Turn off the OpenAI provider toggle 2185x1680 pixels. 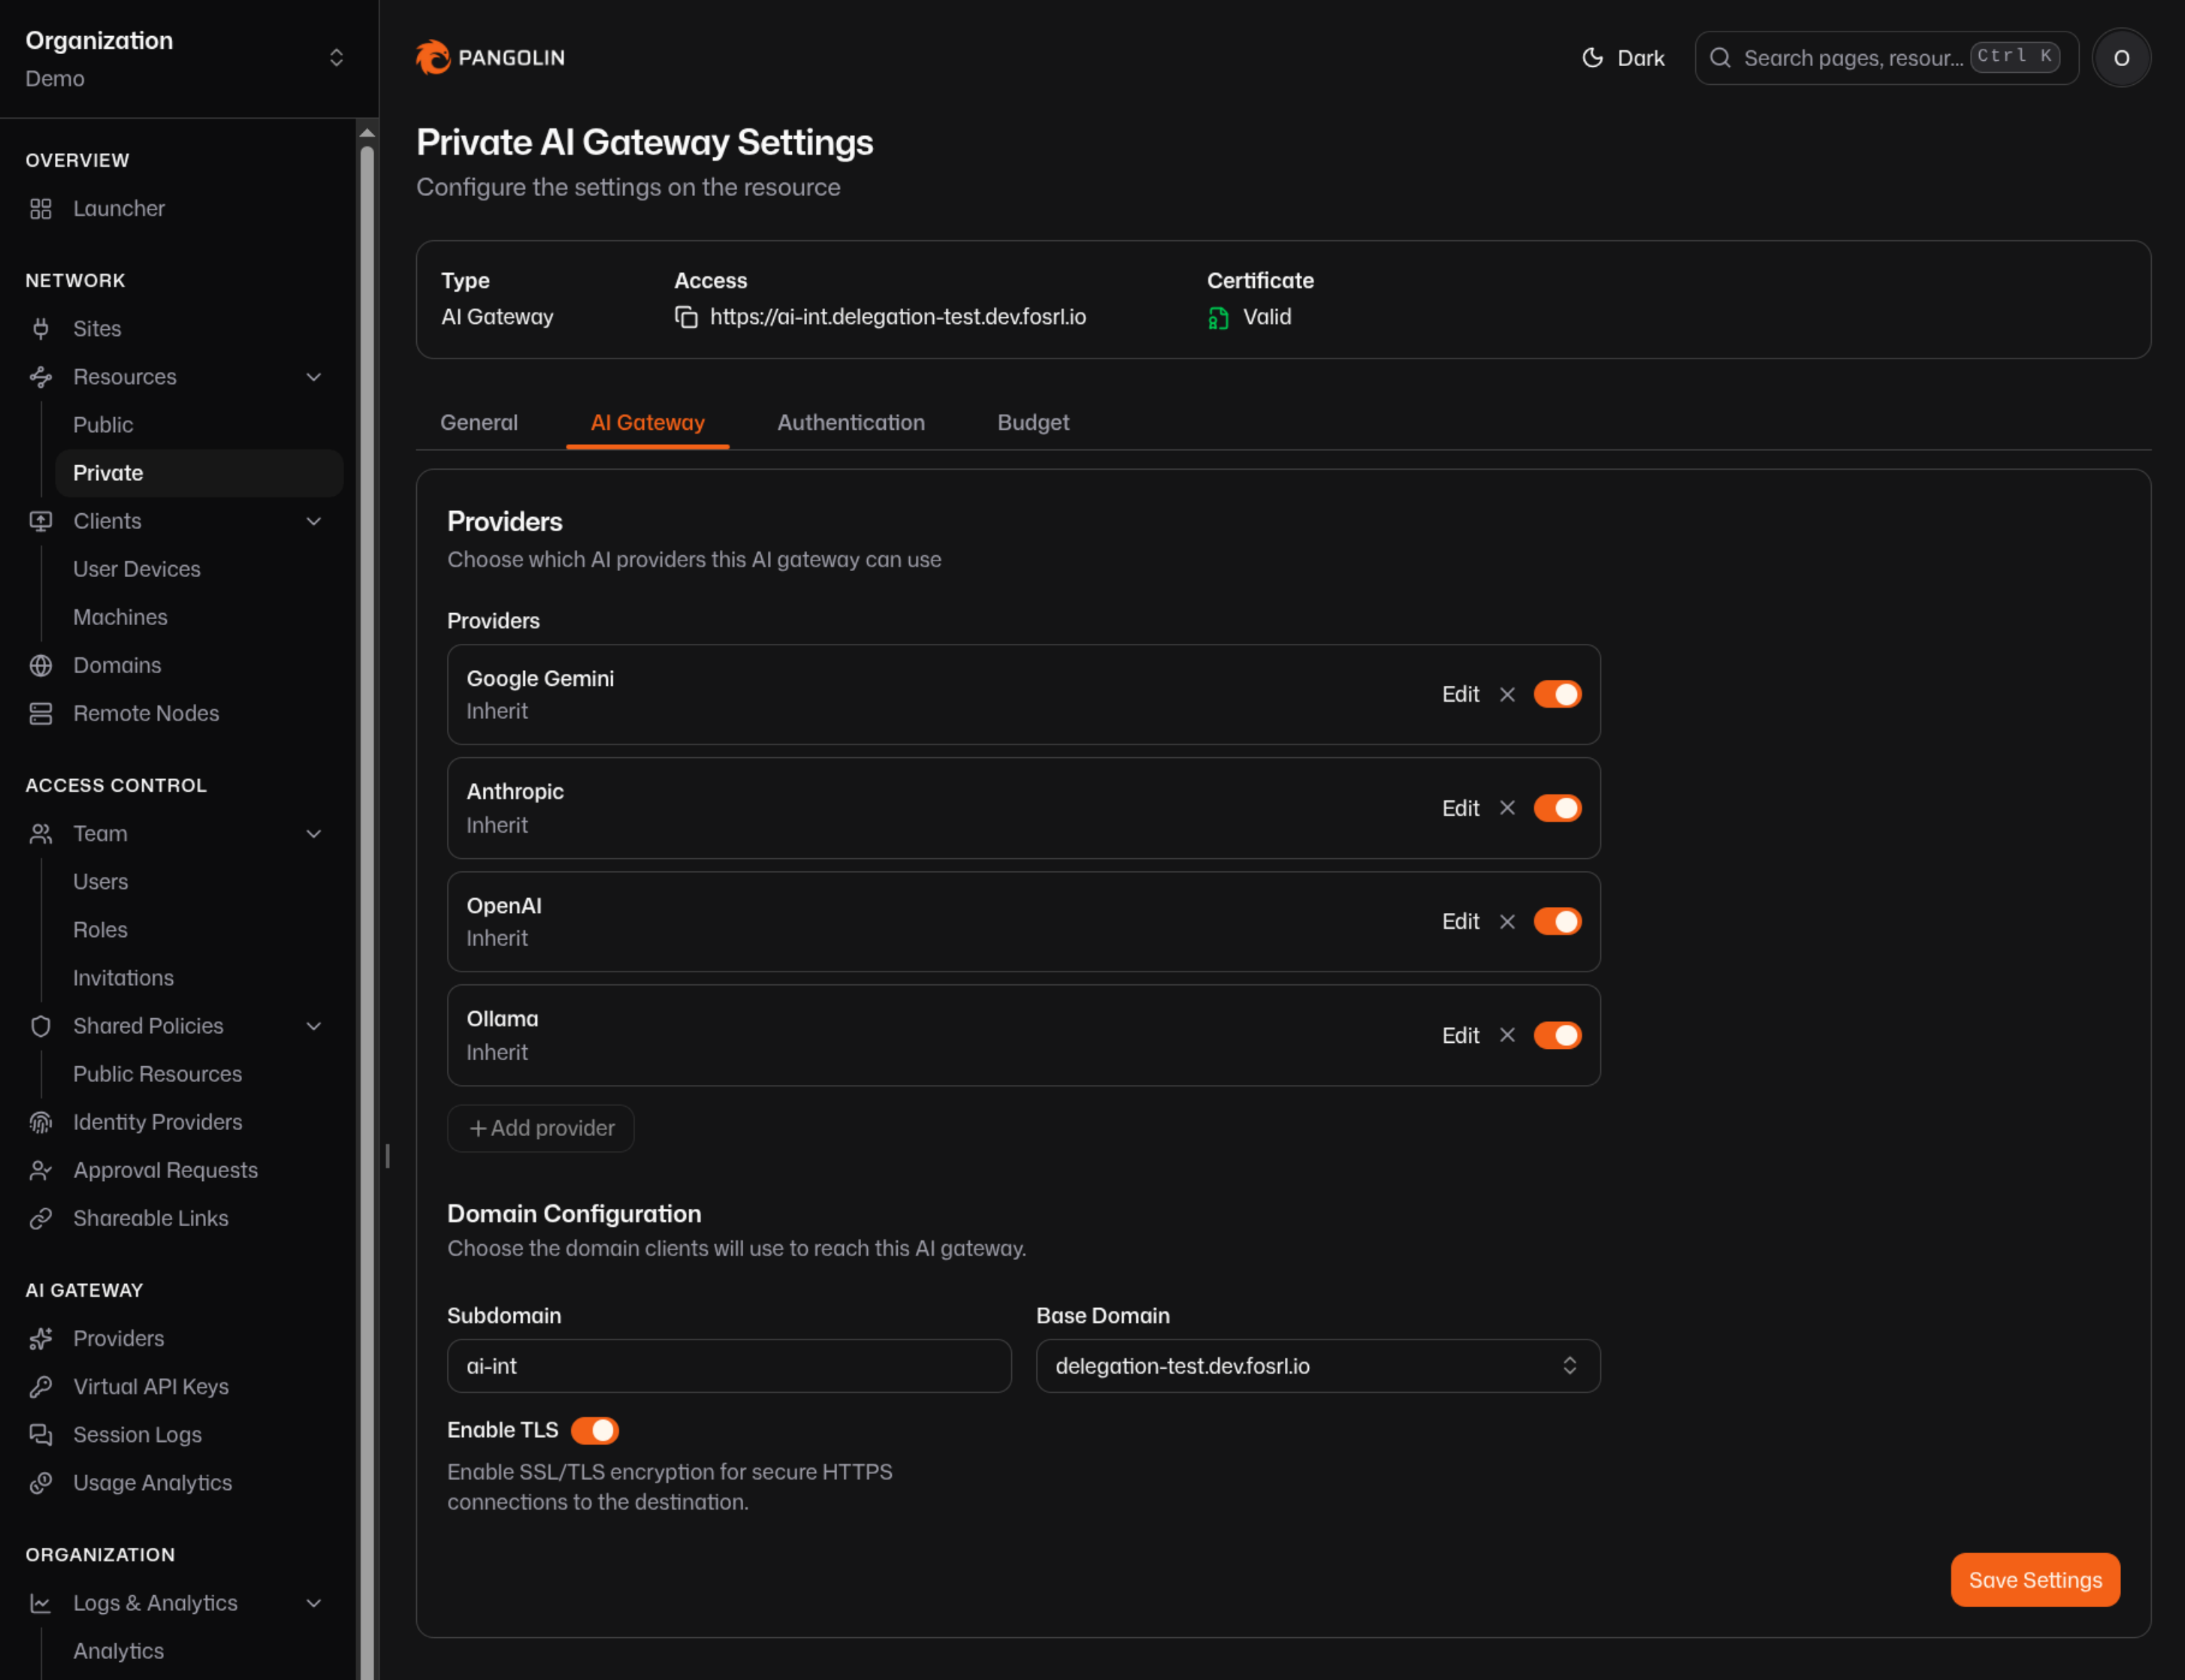pos(1557,921)
